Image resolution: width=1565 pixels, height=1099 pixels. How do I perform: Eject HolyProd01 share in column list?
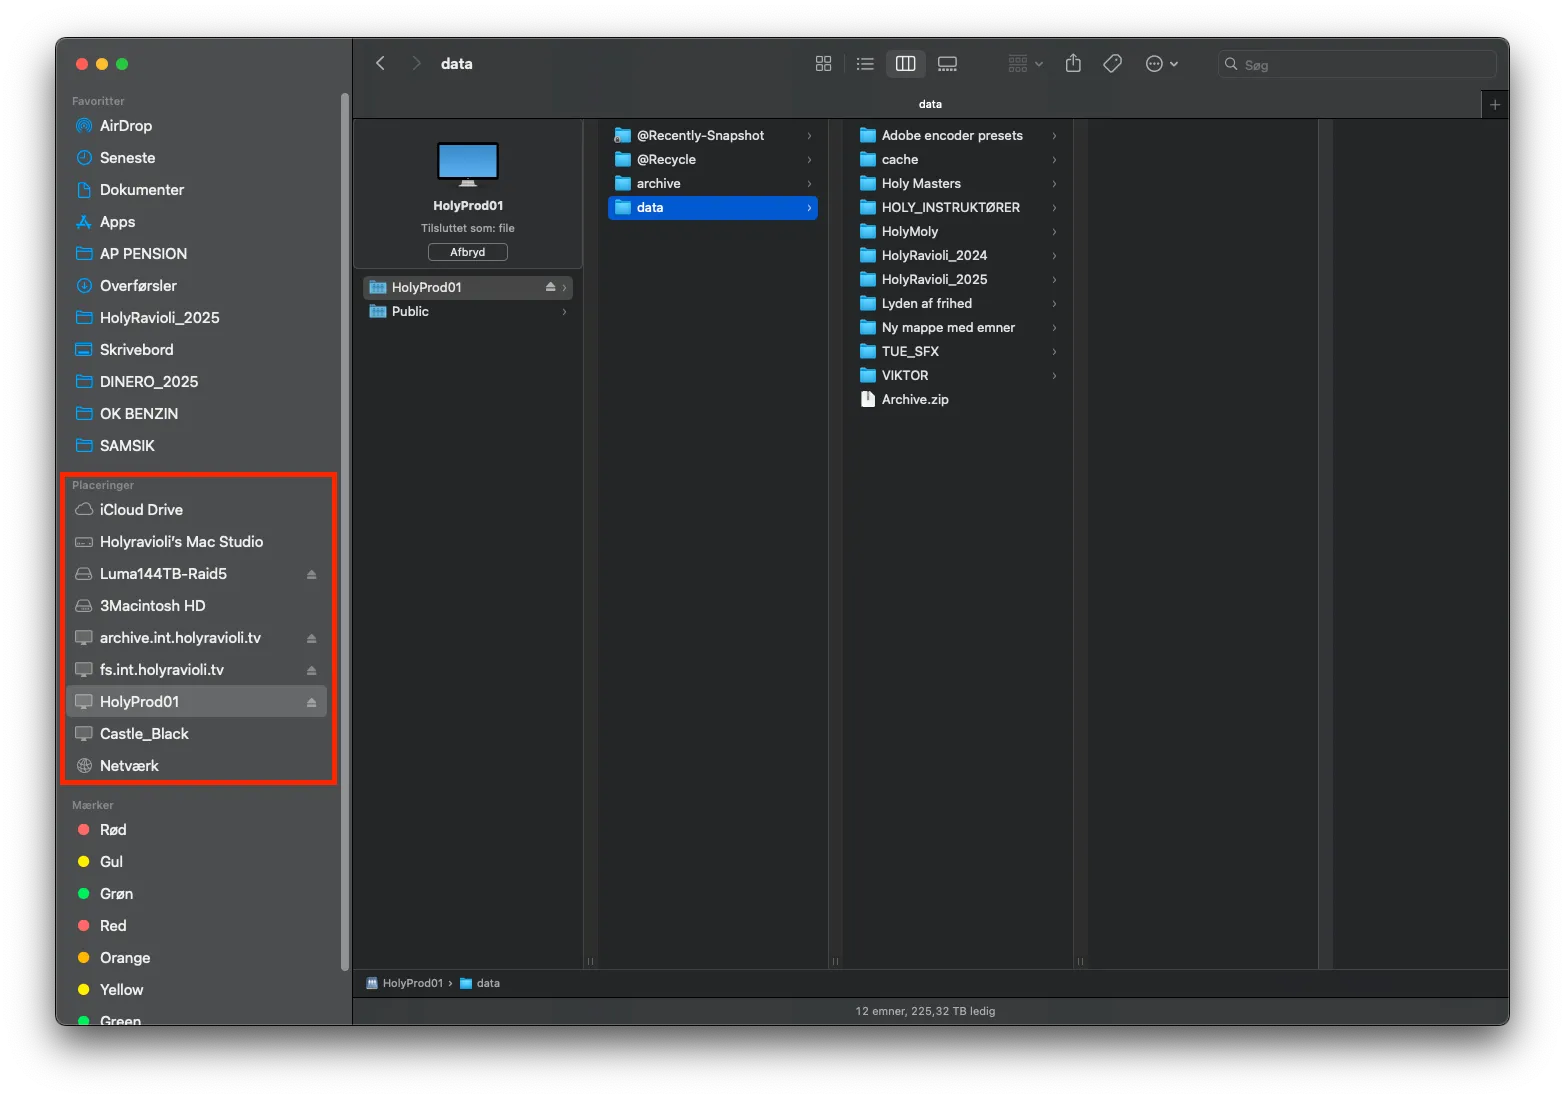pyautogui.click(x=550, y=287)
